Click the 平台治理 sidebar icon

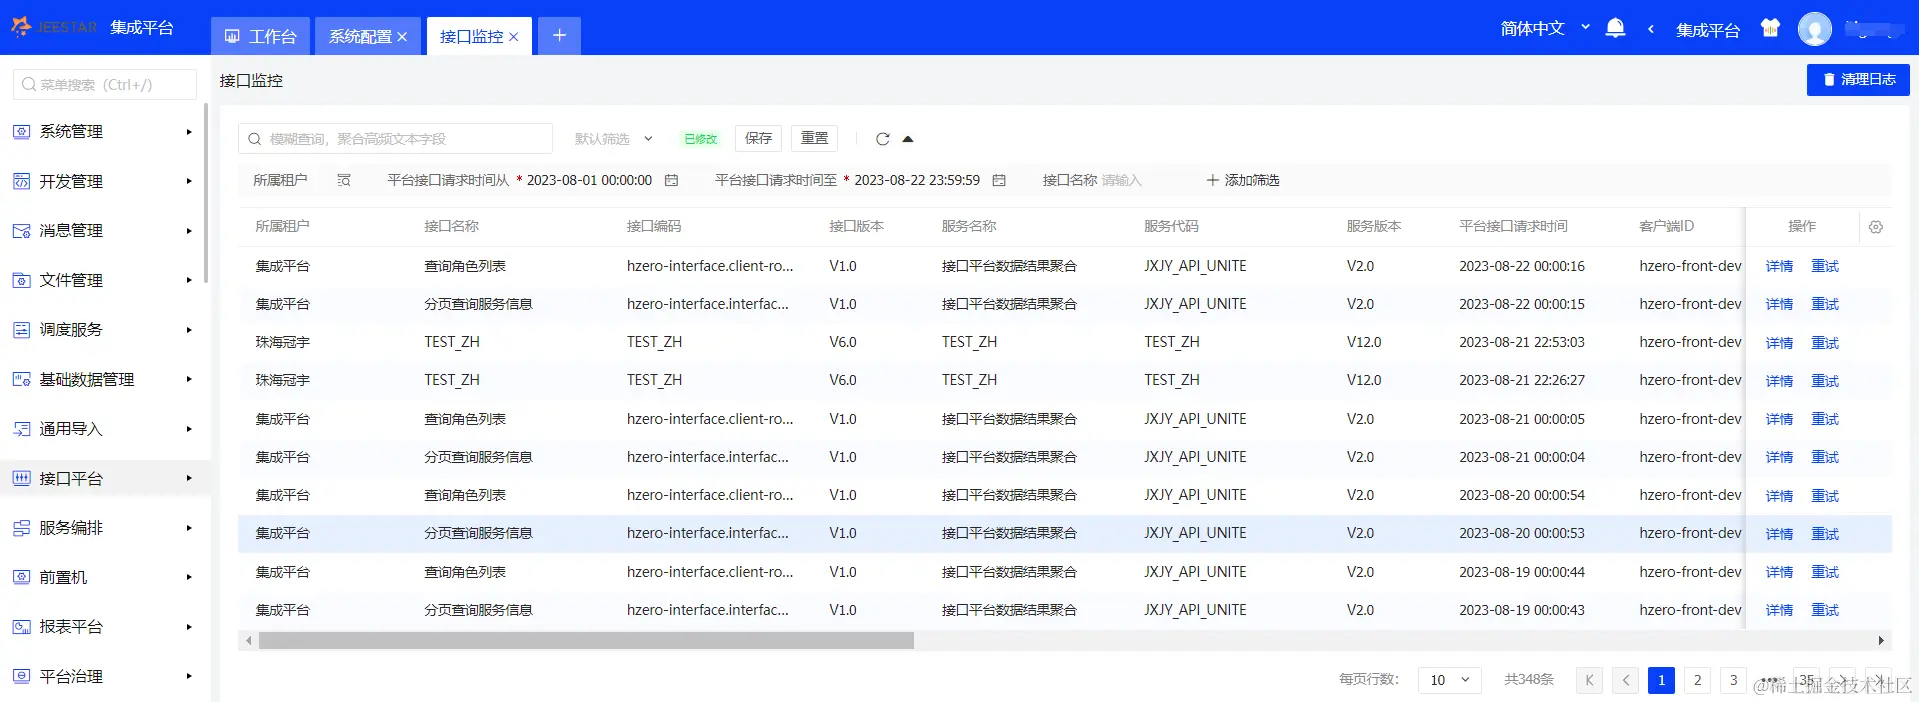22,676
